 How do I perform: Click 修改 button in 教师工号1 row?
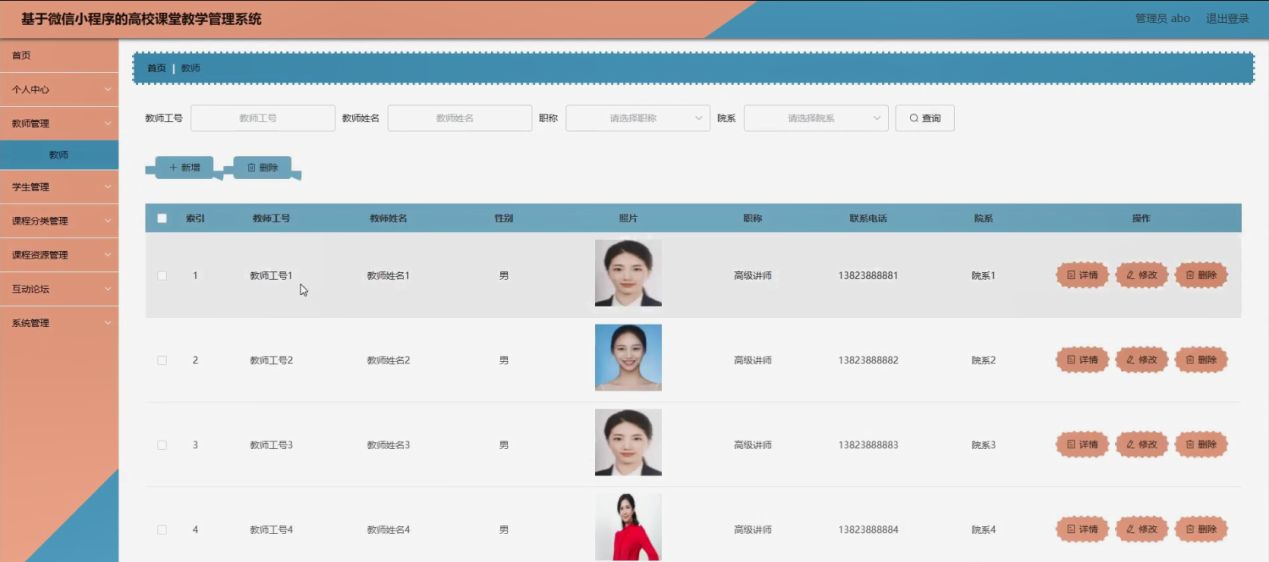tap(1142, 275)
